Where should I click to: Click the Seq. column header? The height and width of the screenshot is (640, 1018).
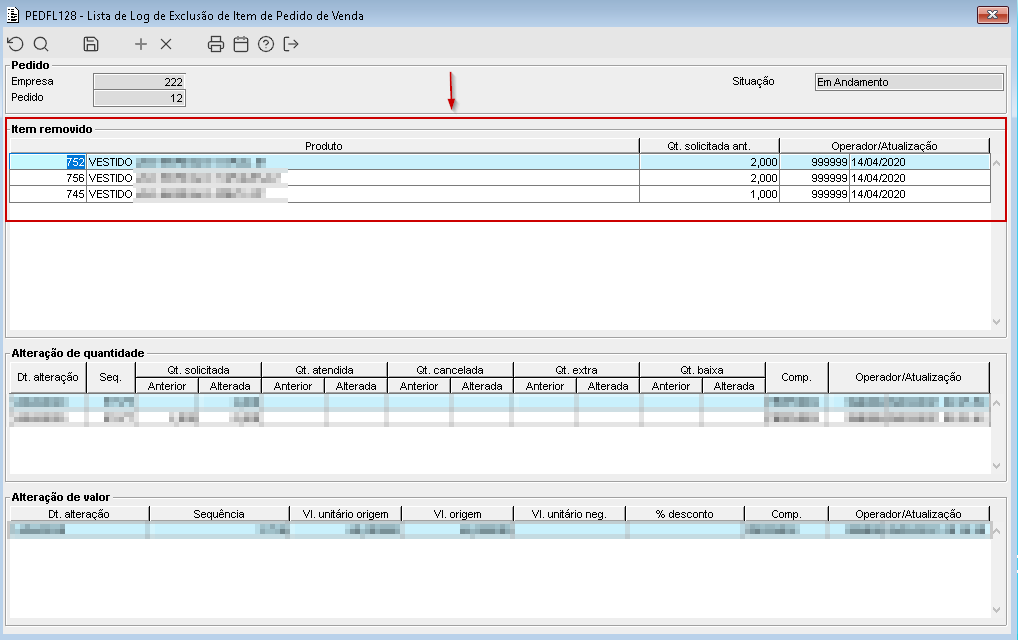tap(110, 377)
